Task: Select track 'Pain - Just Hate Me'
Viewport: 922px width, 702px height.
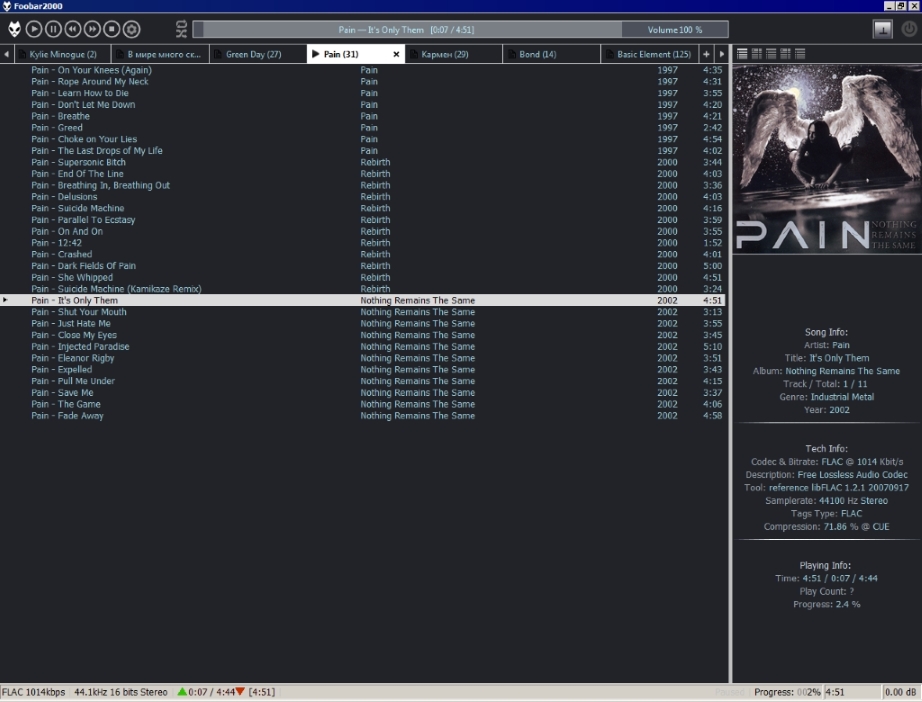Action: [x=362, y=323]
